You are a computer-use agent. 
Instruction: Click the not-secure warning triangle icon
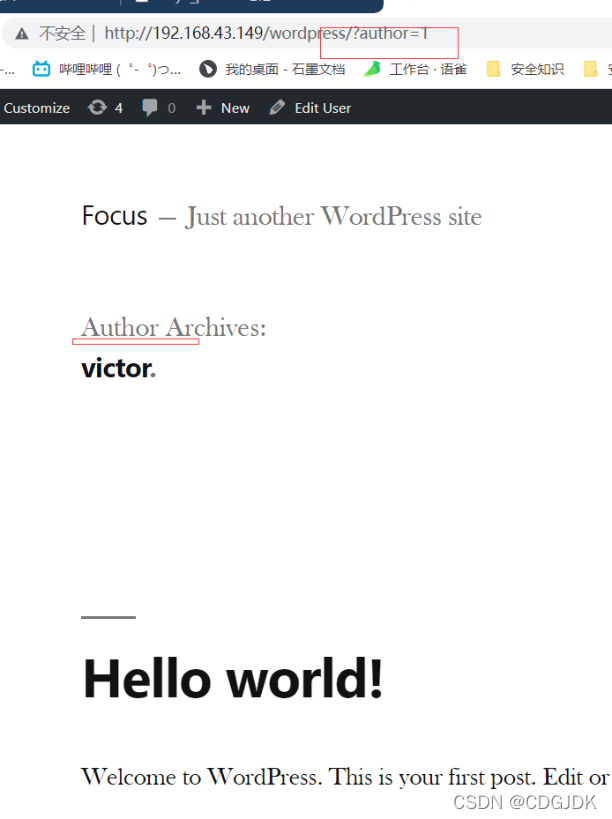coord(21,34)
